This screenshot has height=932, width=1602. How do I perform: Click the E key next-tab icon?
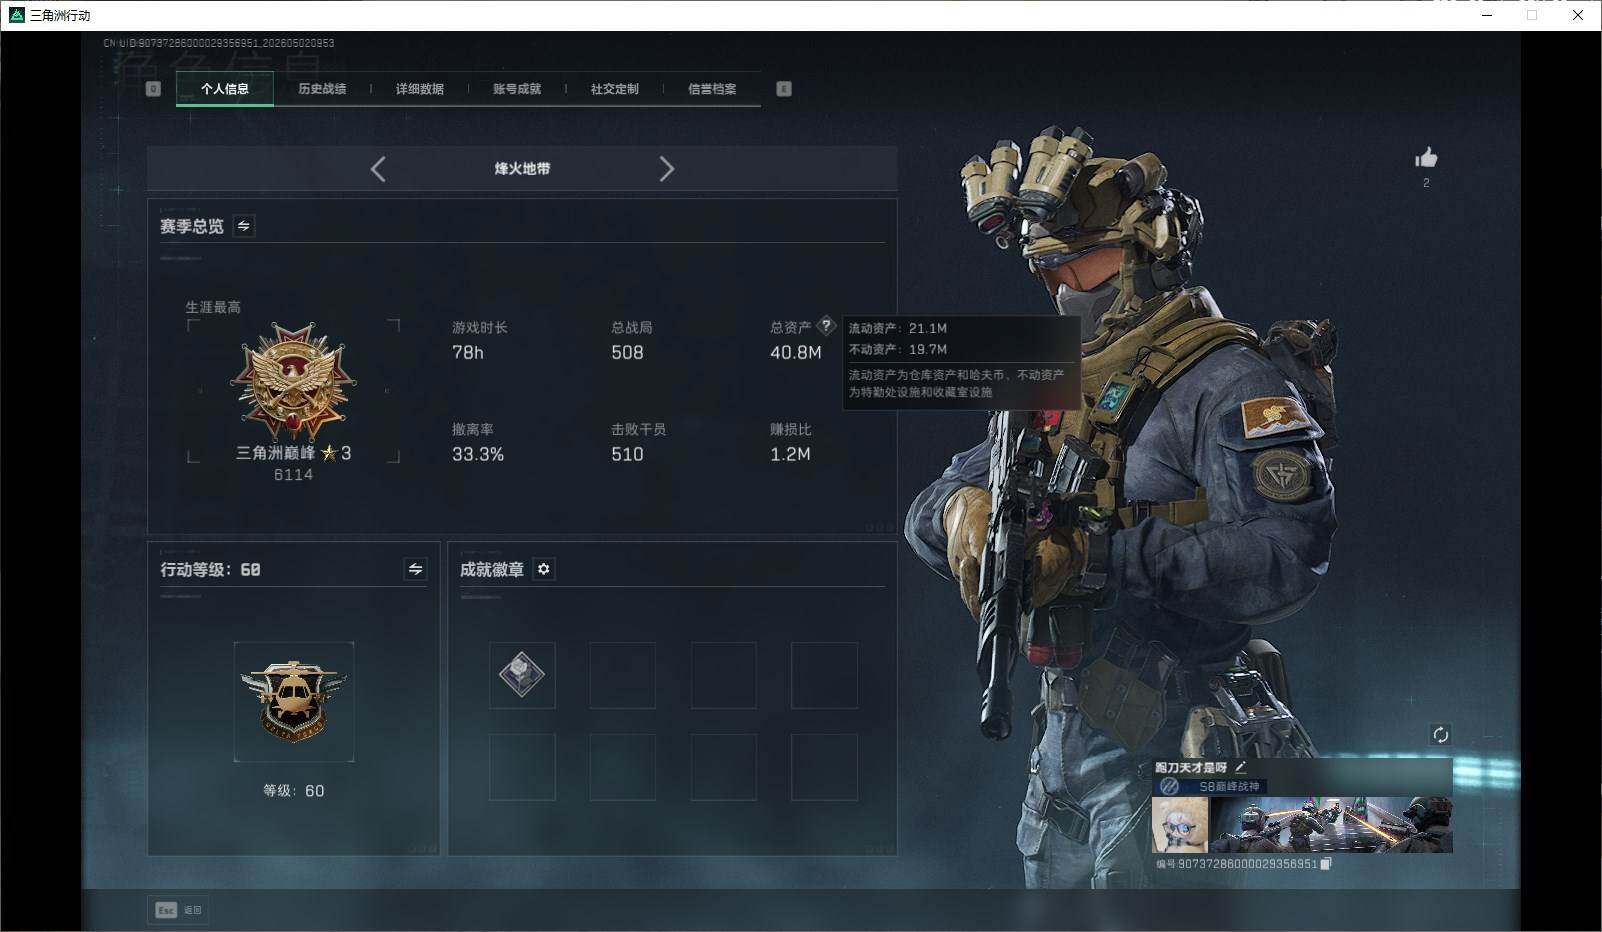pos(784,89)
